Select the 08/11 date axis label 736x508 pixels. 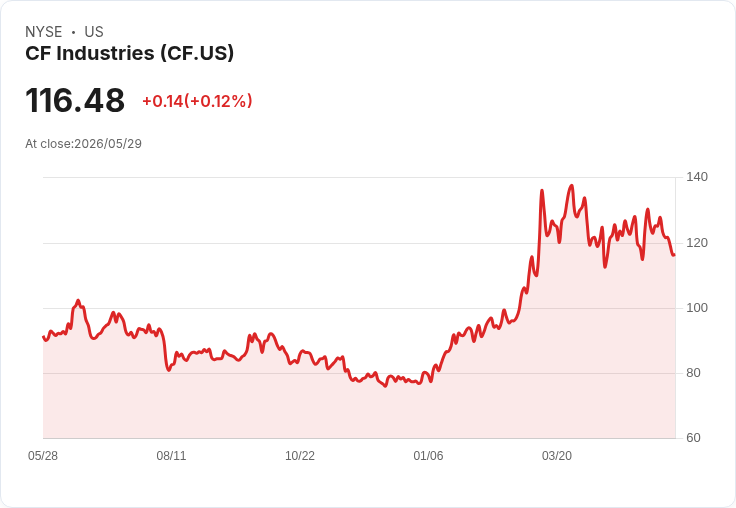point(171,456)
